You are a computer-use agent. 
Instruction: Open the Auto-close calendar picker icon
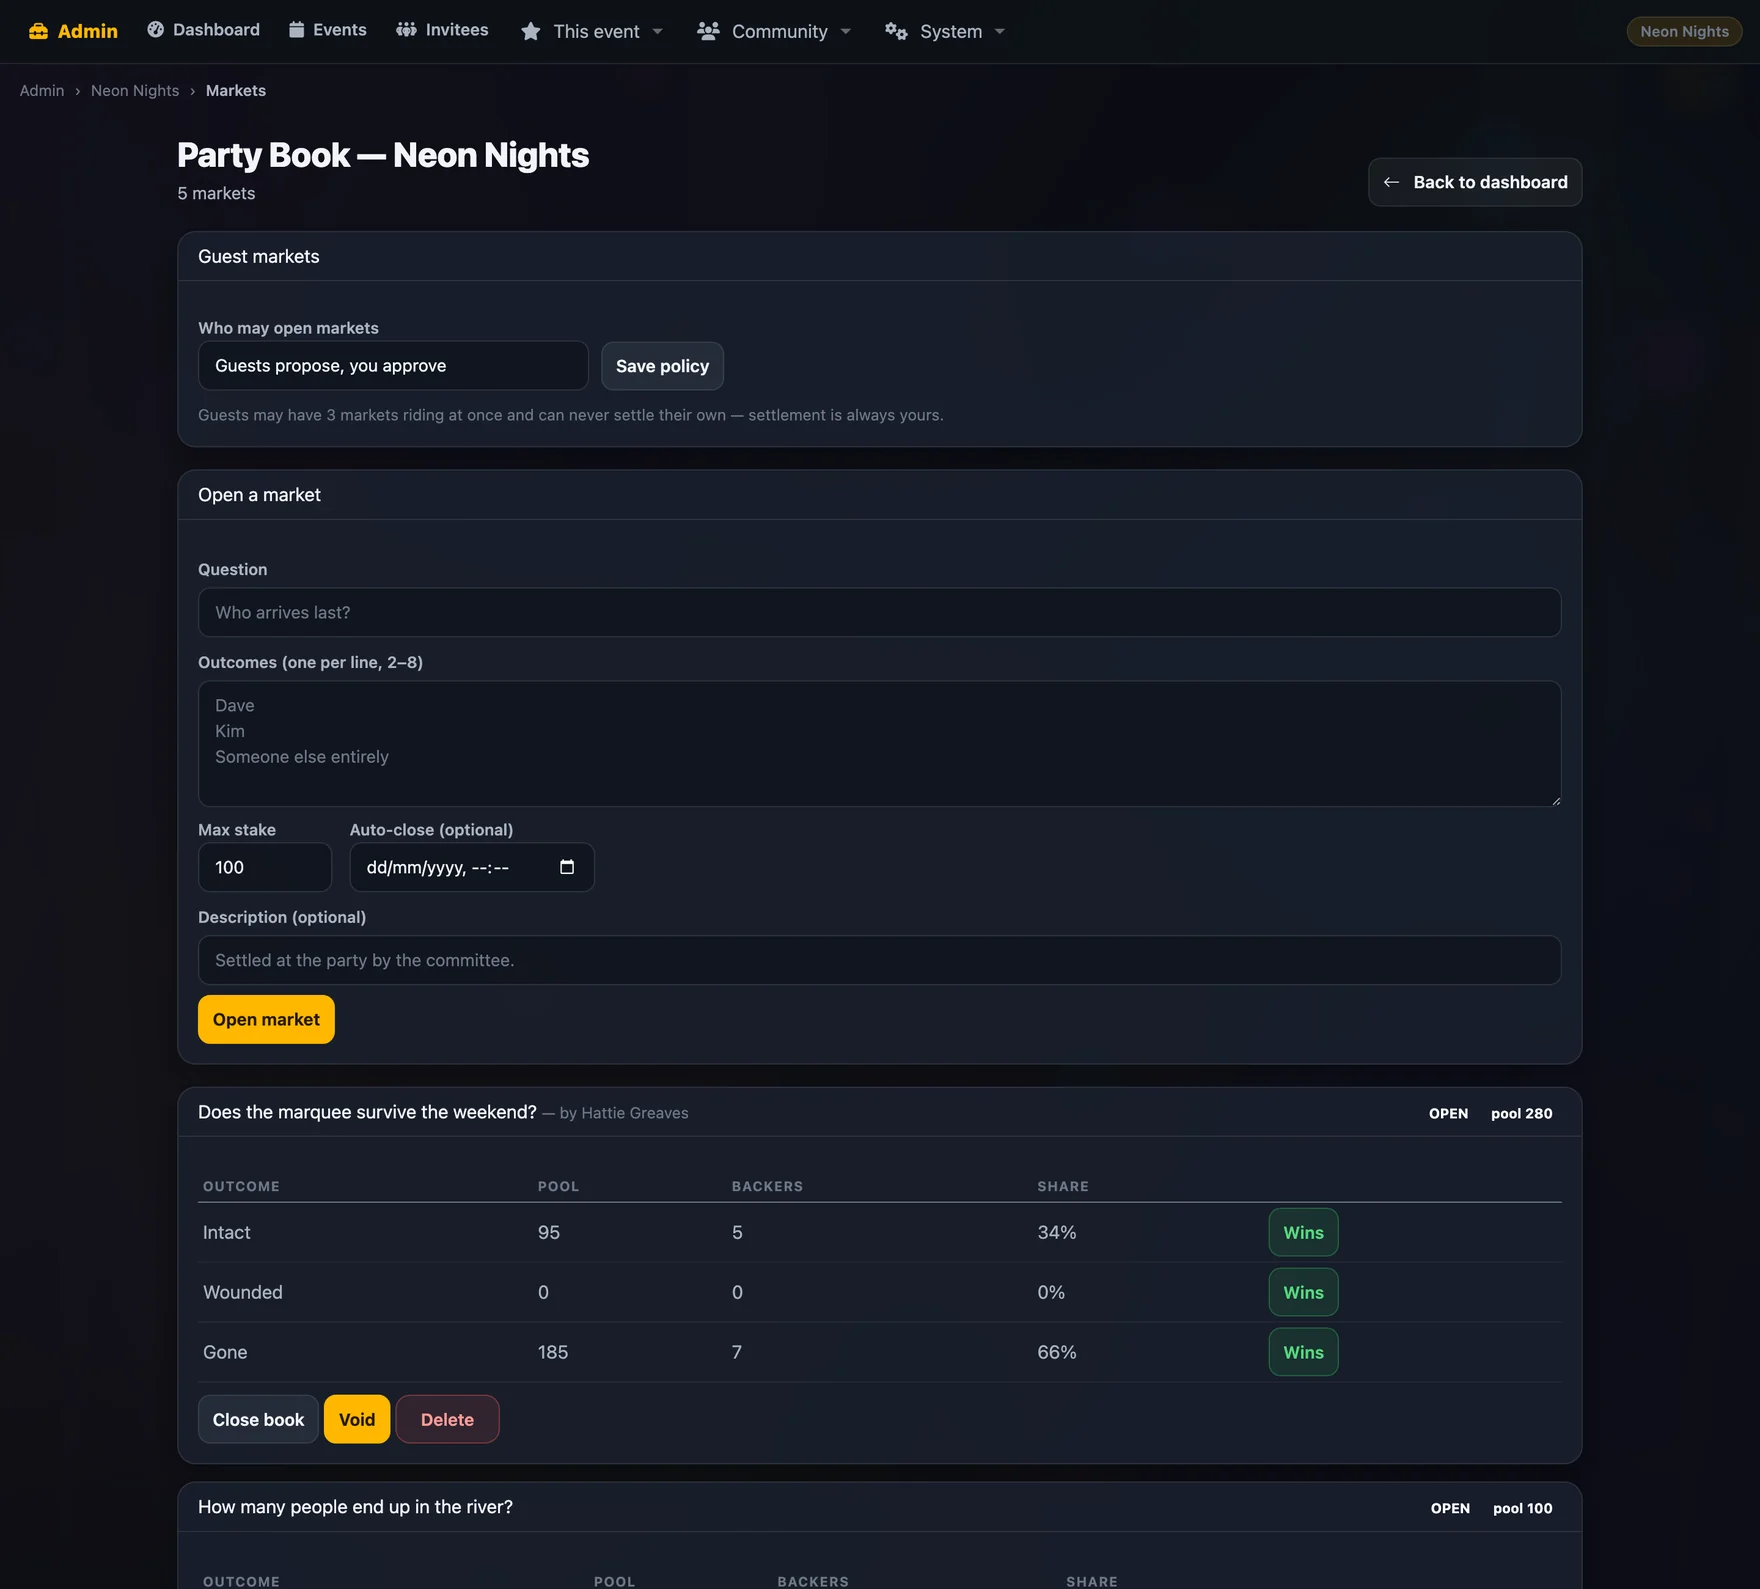click(567, 867)
